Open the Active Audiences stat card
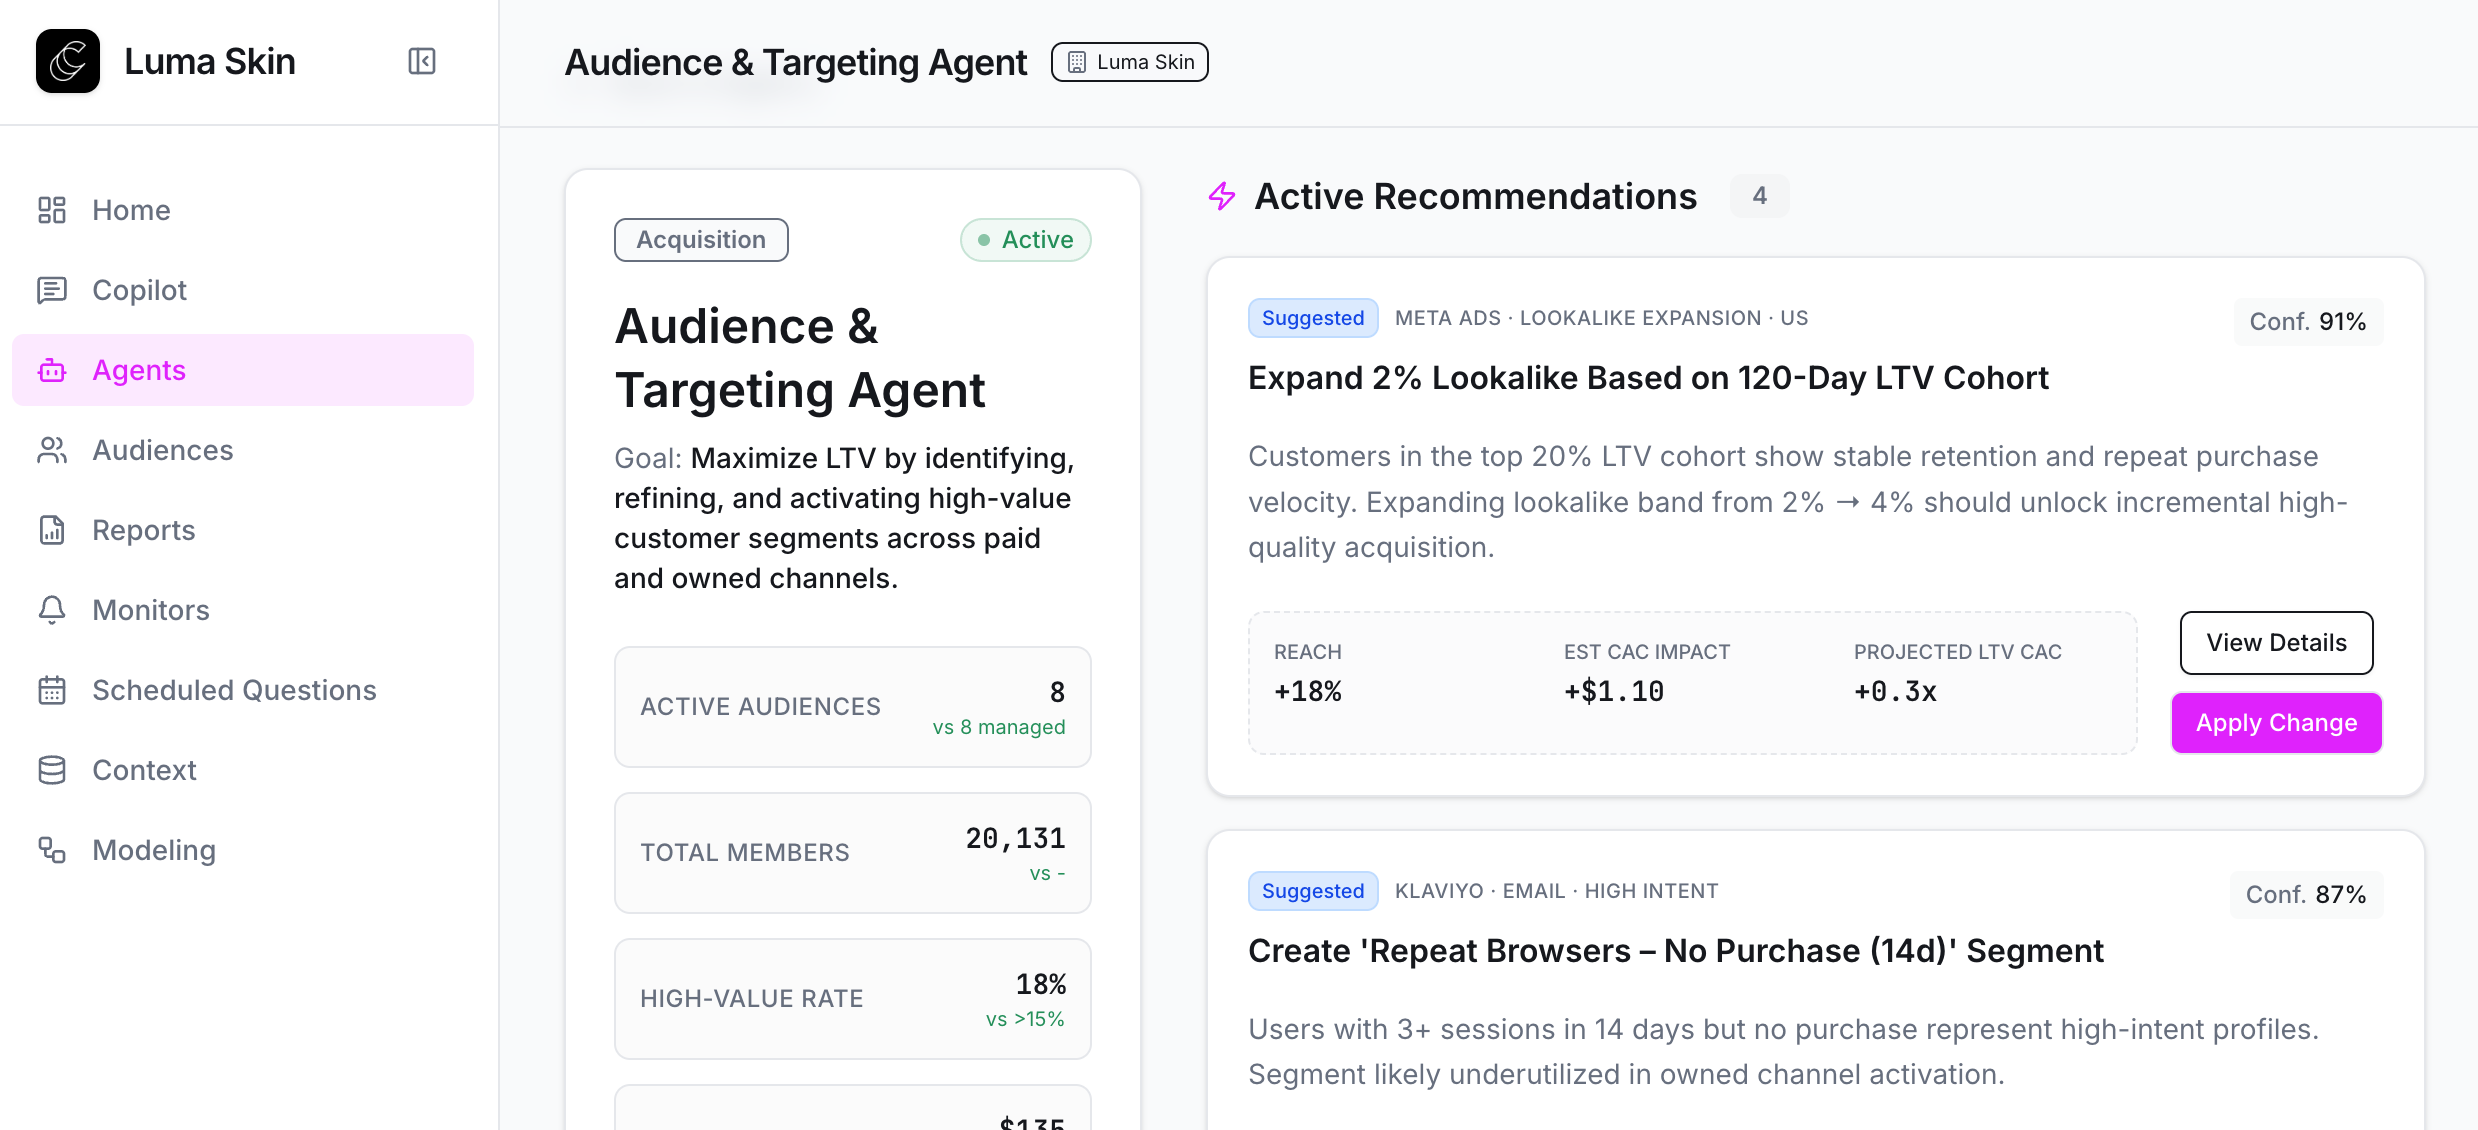 852,707
